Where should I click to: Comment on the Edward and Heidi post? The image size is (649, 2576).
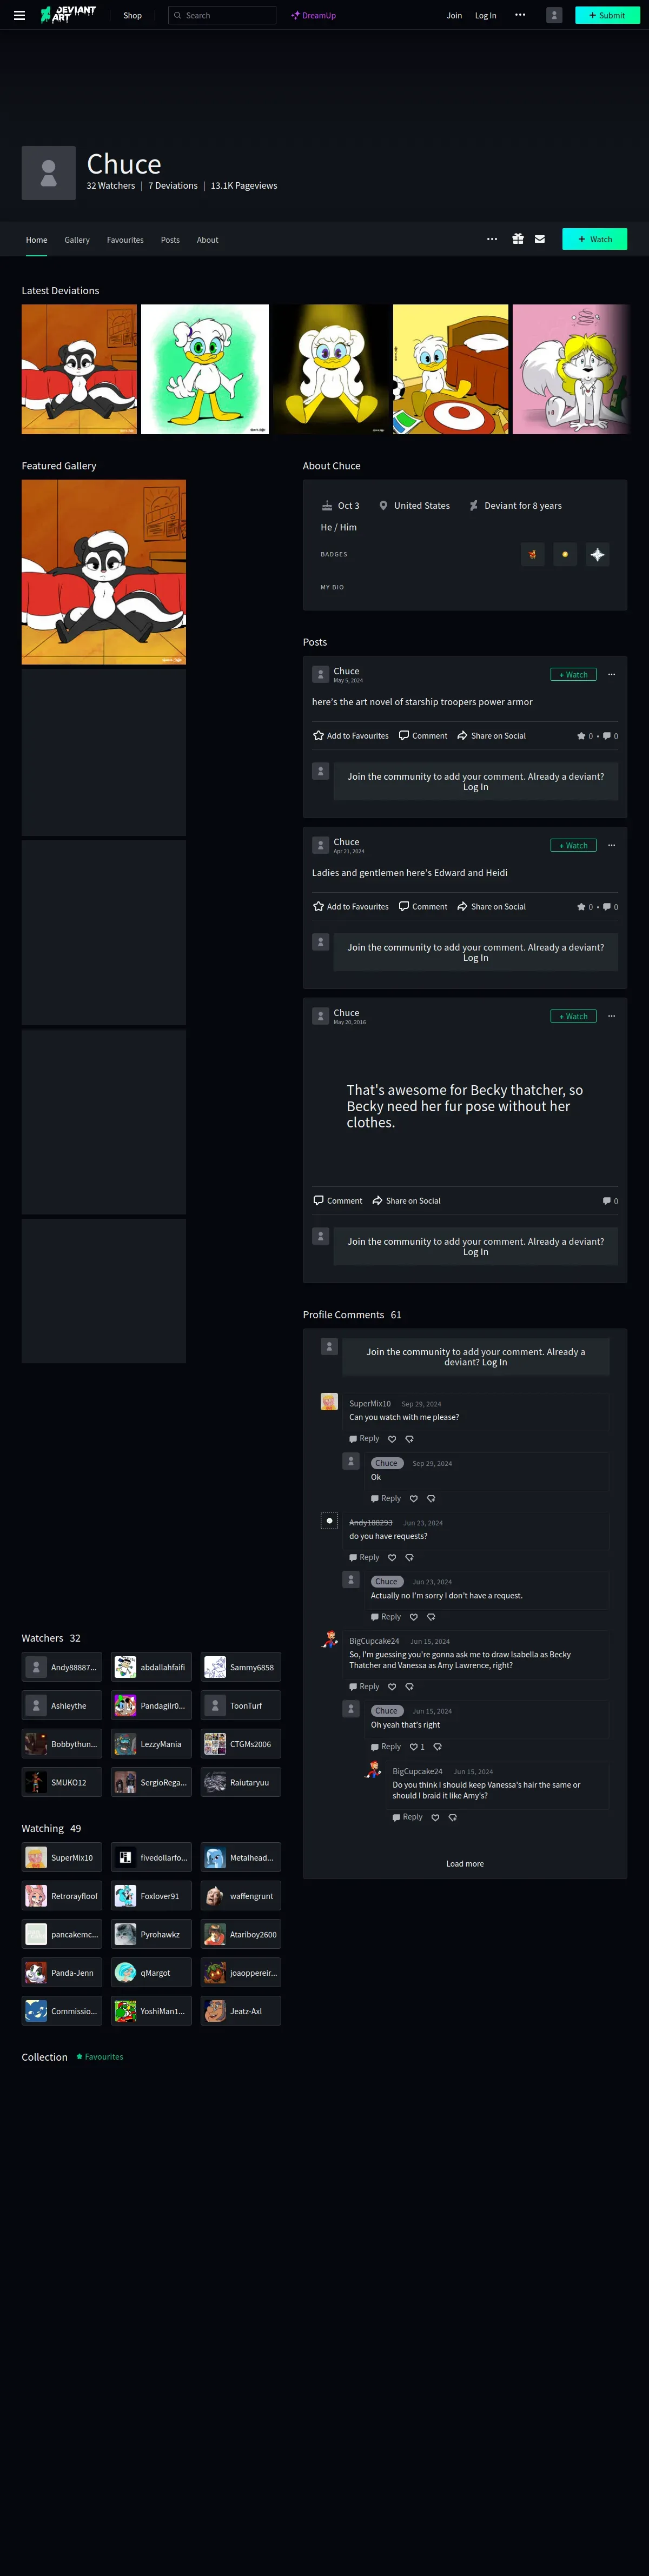[x=423, y=906]
